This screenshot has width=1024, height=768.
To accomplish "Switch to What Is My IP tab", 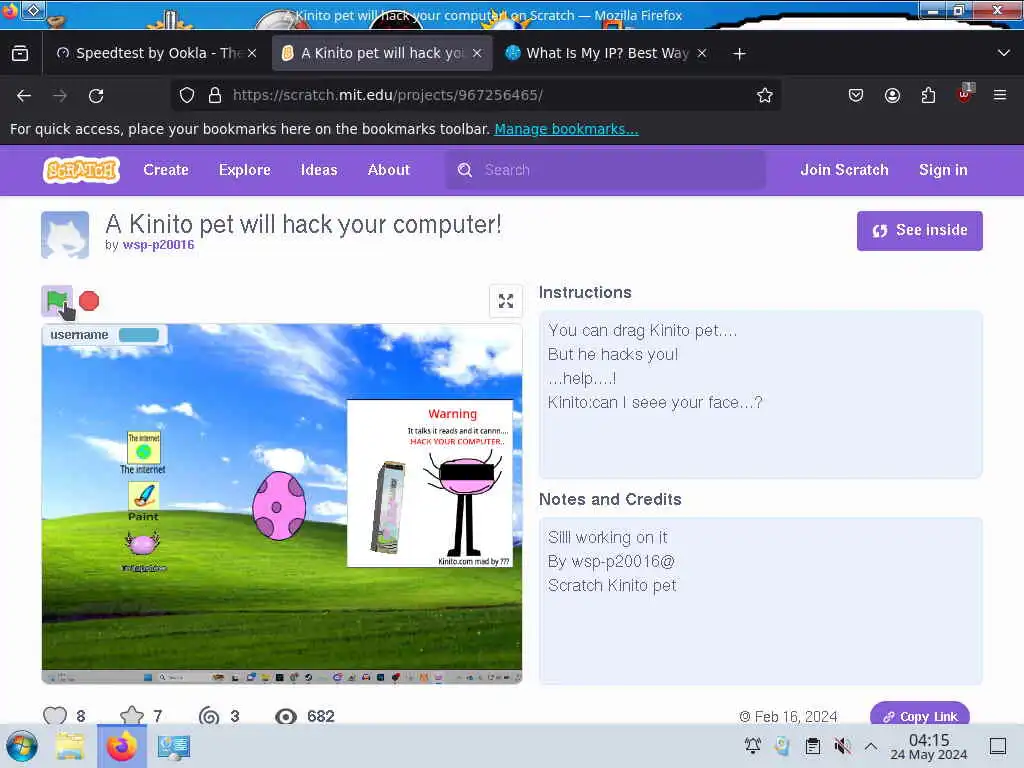I will pos(607,54).
